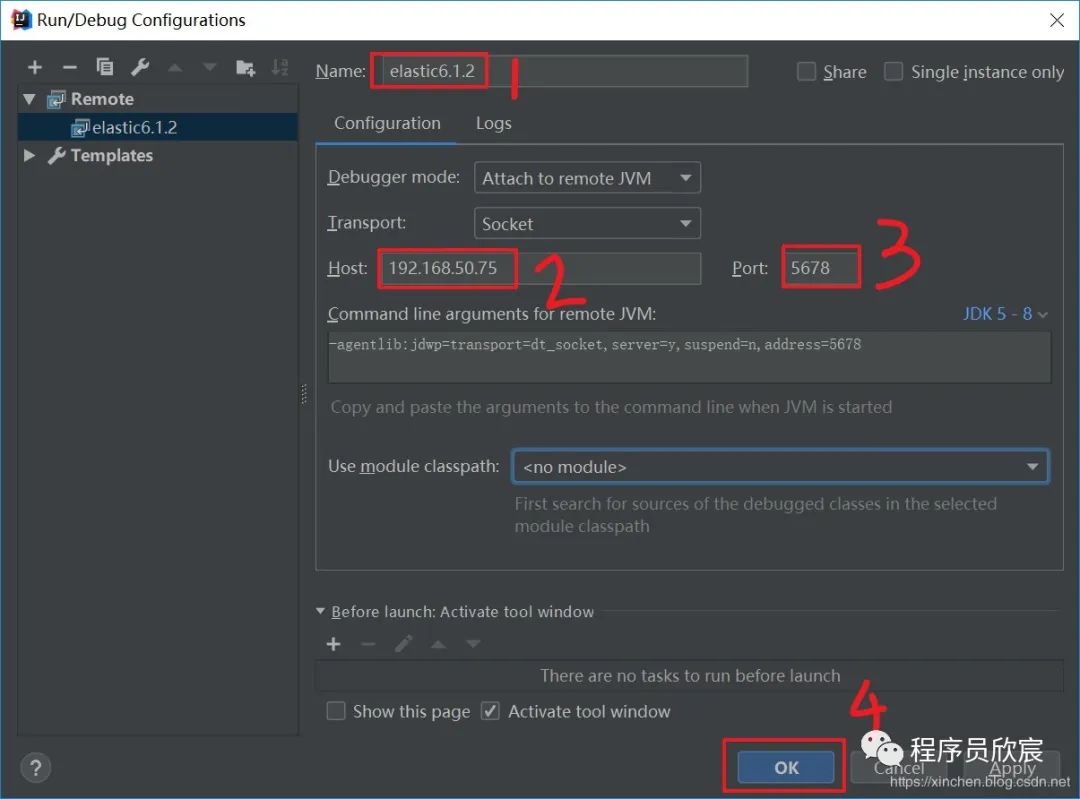
Task: Click the OK button
Action: coord(786,767)
